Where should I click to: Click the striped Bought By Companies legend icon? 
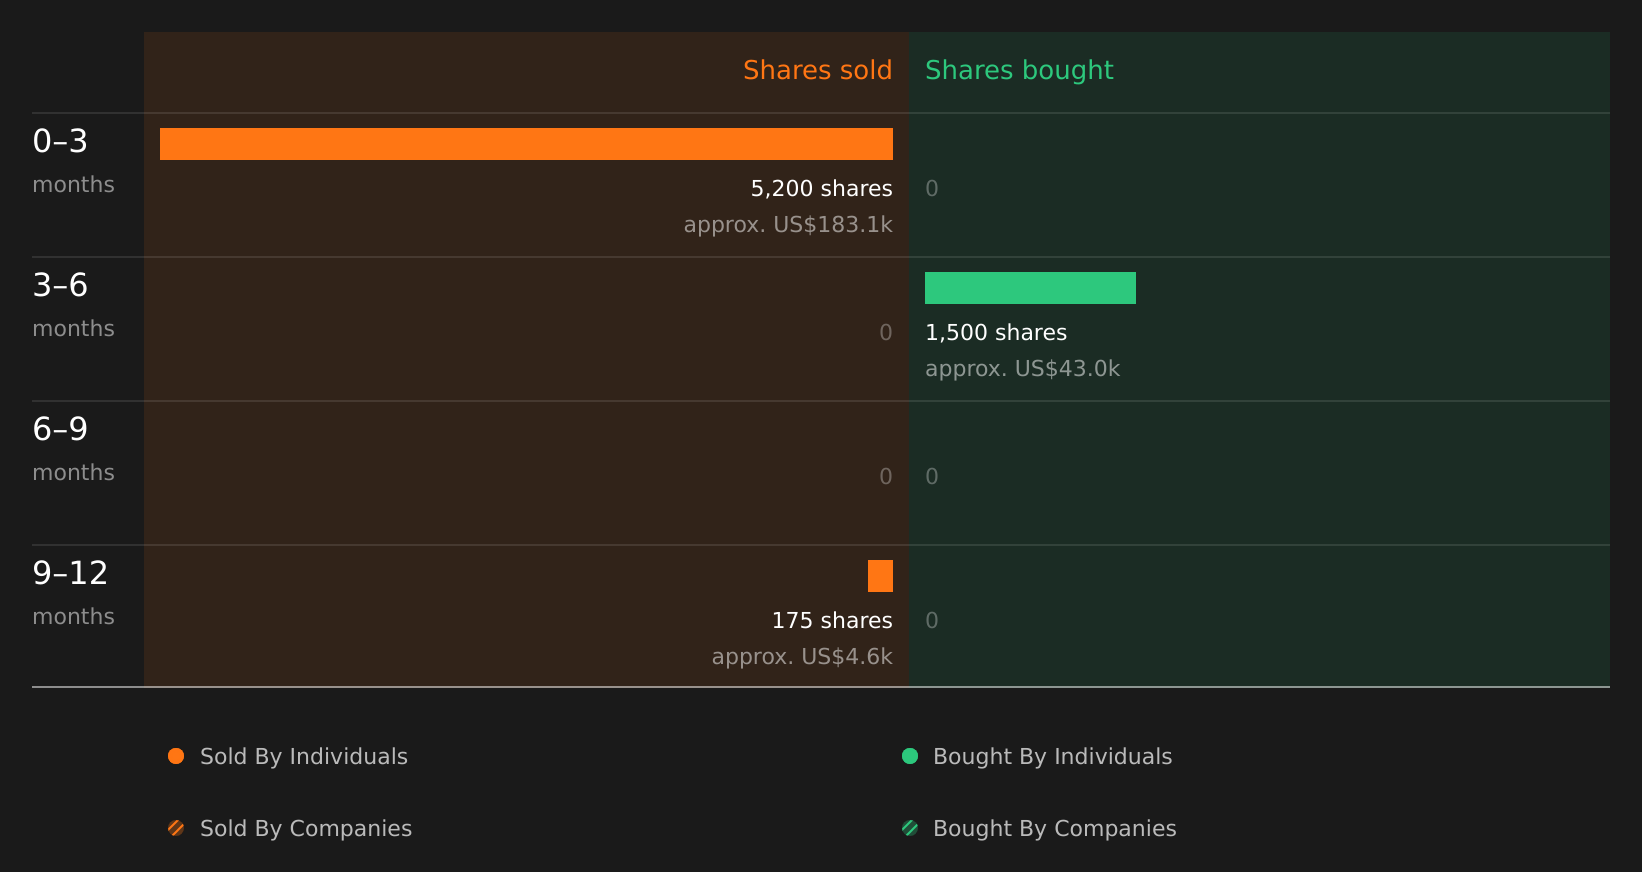[x=910, y=828]
